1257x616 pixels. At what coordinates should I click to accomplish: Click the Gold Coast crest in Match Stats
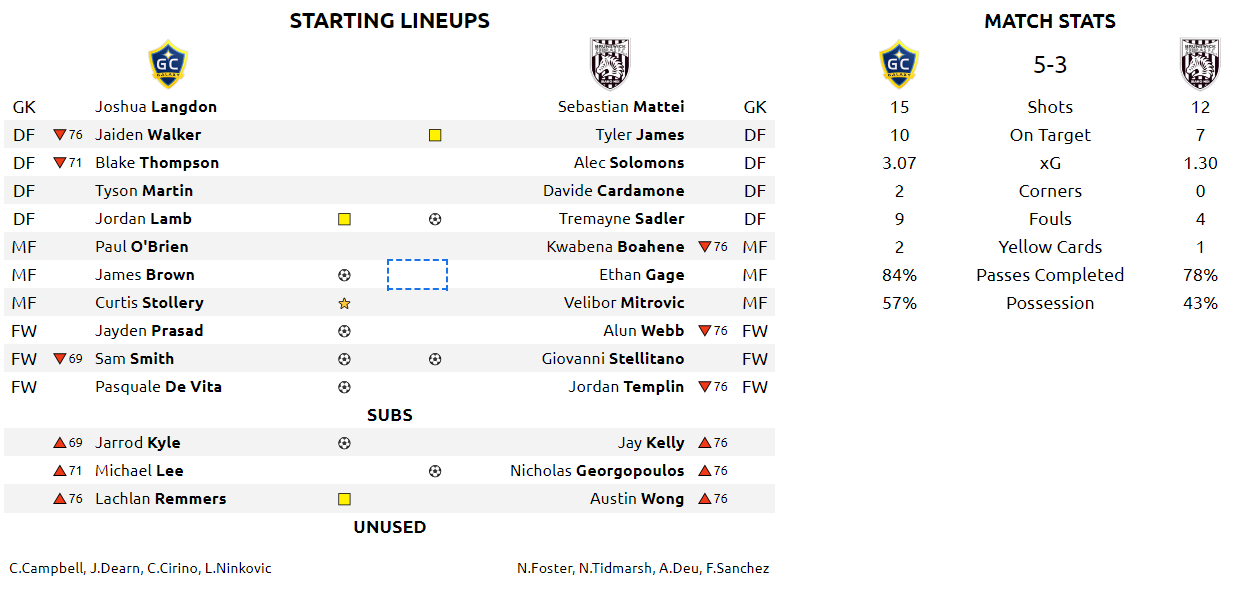click(x=899, y=64)
